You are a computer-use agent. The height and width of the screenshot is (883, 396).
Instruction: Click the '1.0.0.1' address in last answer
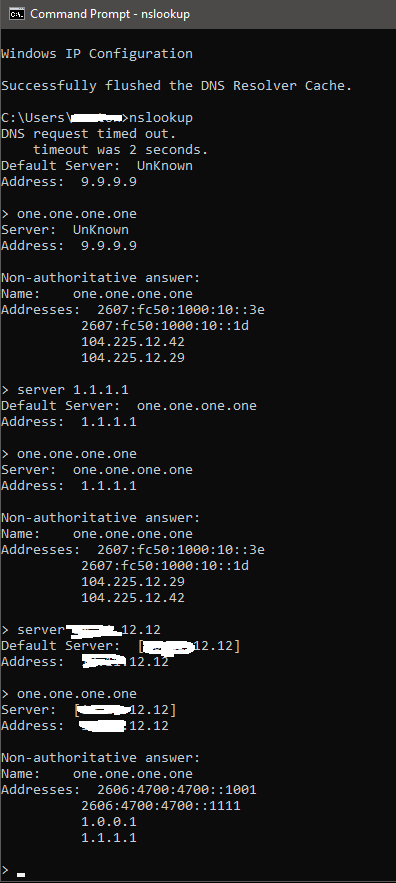[x=109, y=822]
